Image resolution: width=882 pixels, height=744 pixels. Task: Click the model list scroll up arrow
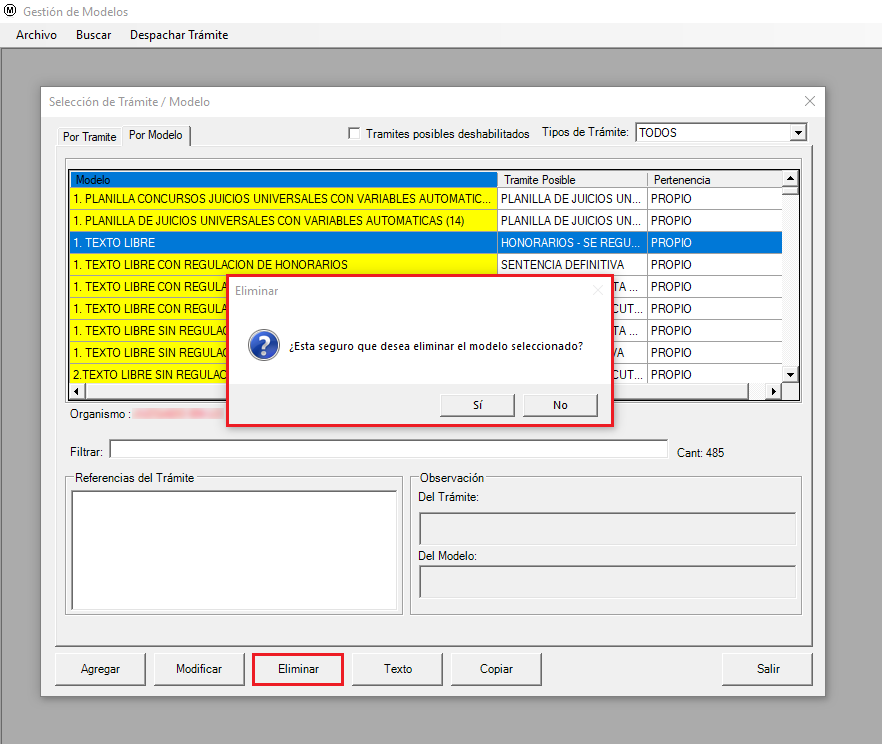coord(790,178)
